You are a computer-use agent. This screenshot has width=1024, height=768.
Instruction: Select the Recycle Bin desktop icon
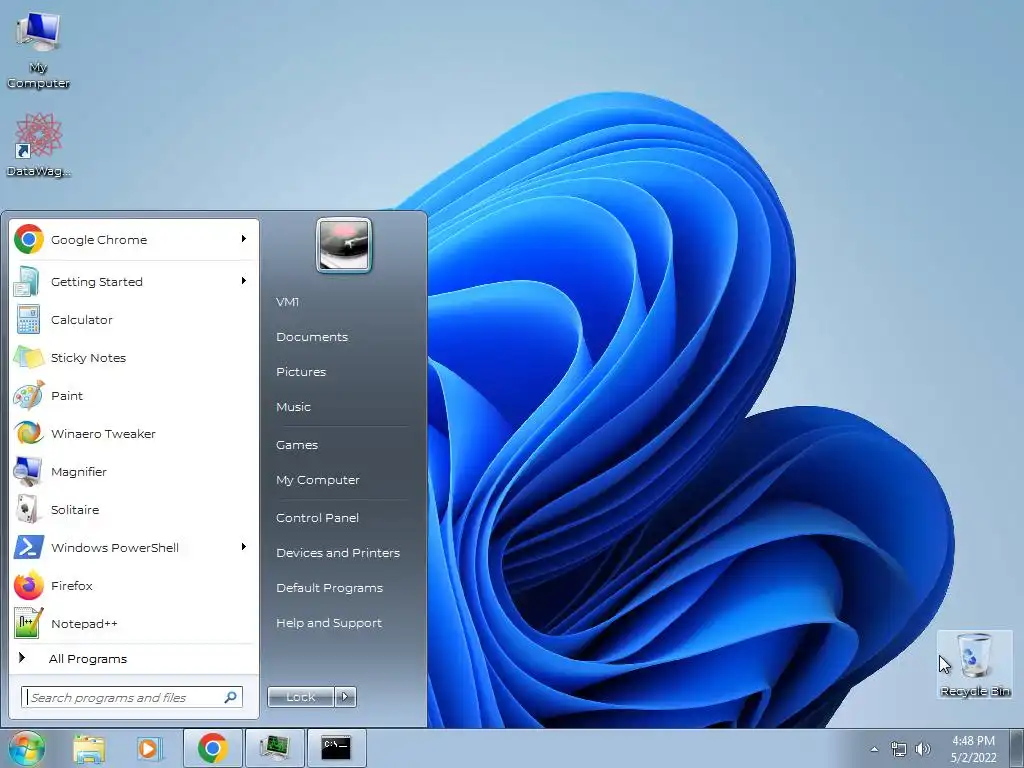974,664
